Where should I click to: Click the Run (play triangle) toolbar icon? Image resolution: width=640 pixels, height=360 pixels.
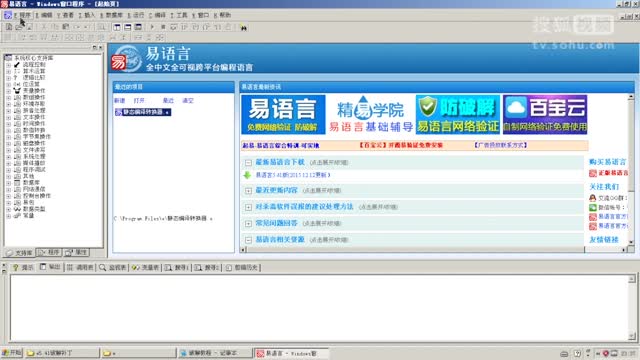pyautogui.click(x=152, y=27)
